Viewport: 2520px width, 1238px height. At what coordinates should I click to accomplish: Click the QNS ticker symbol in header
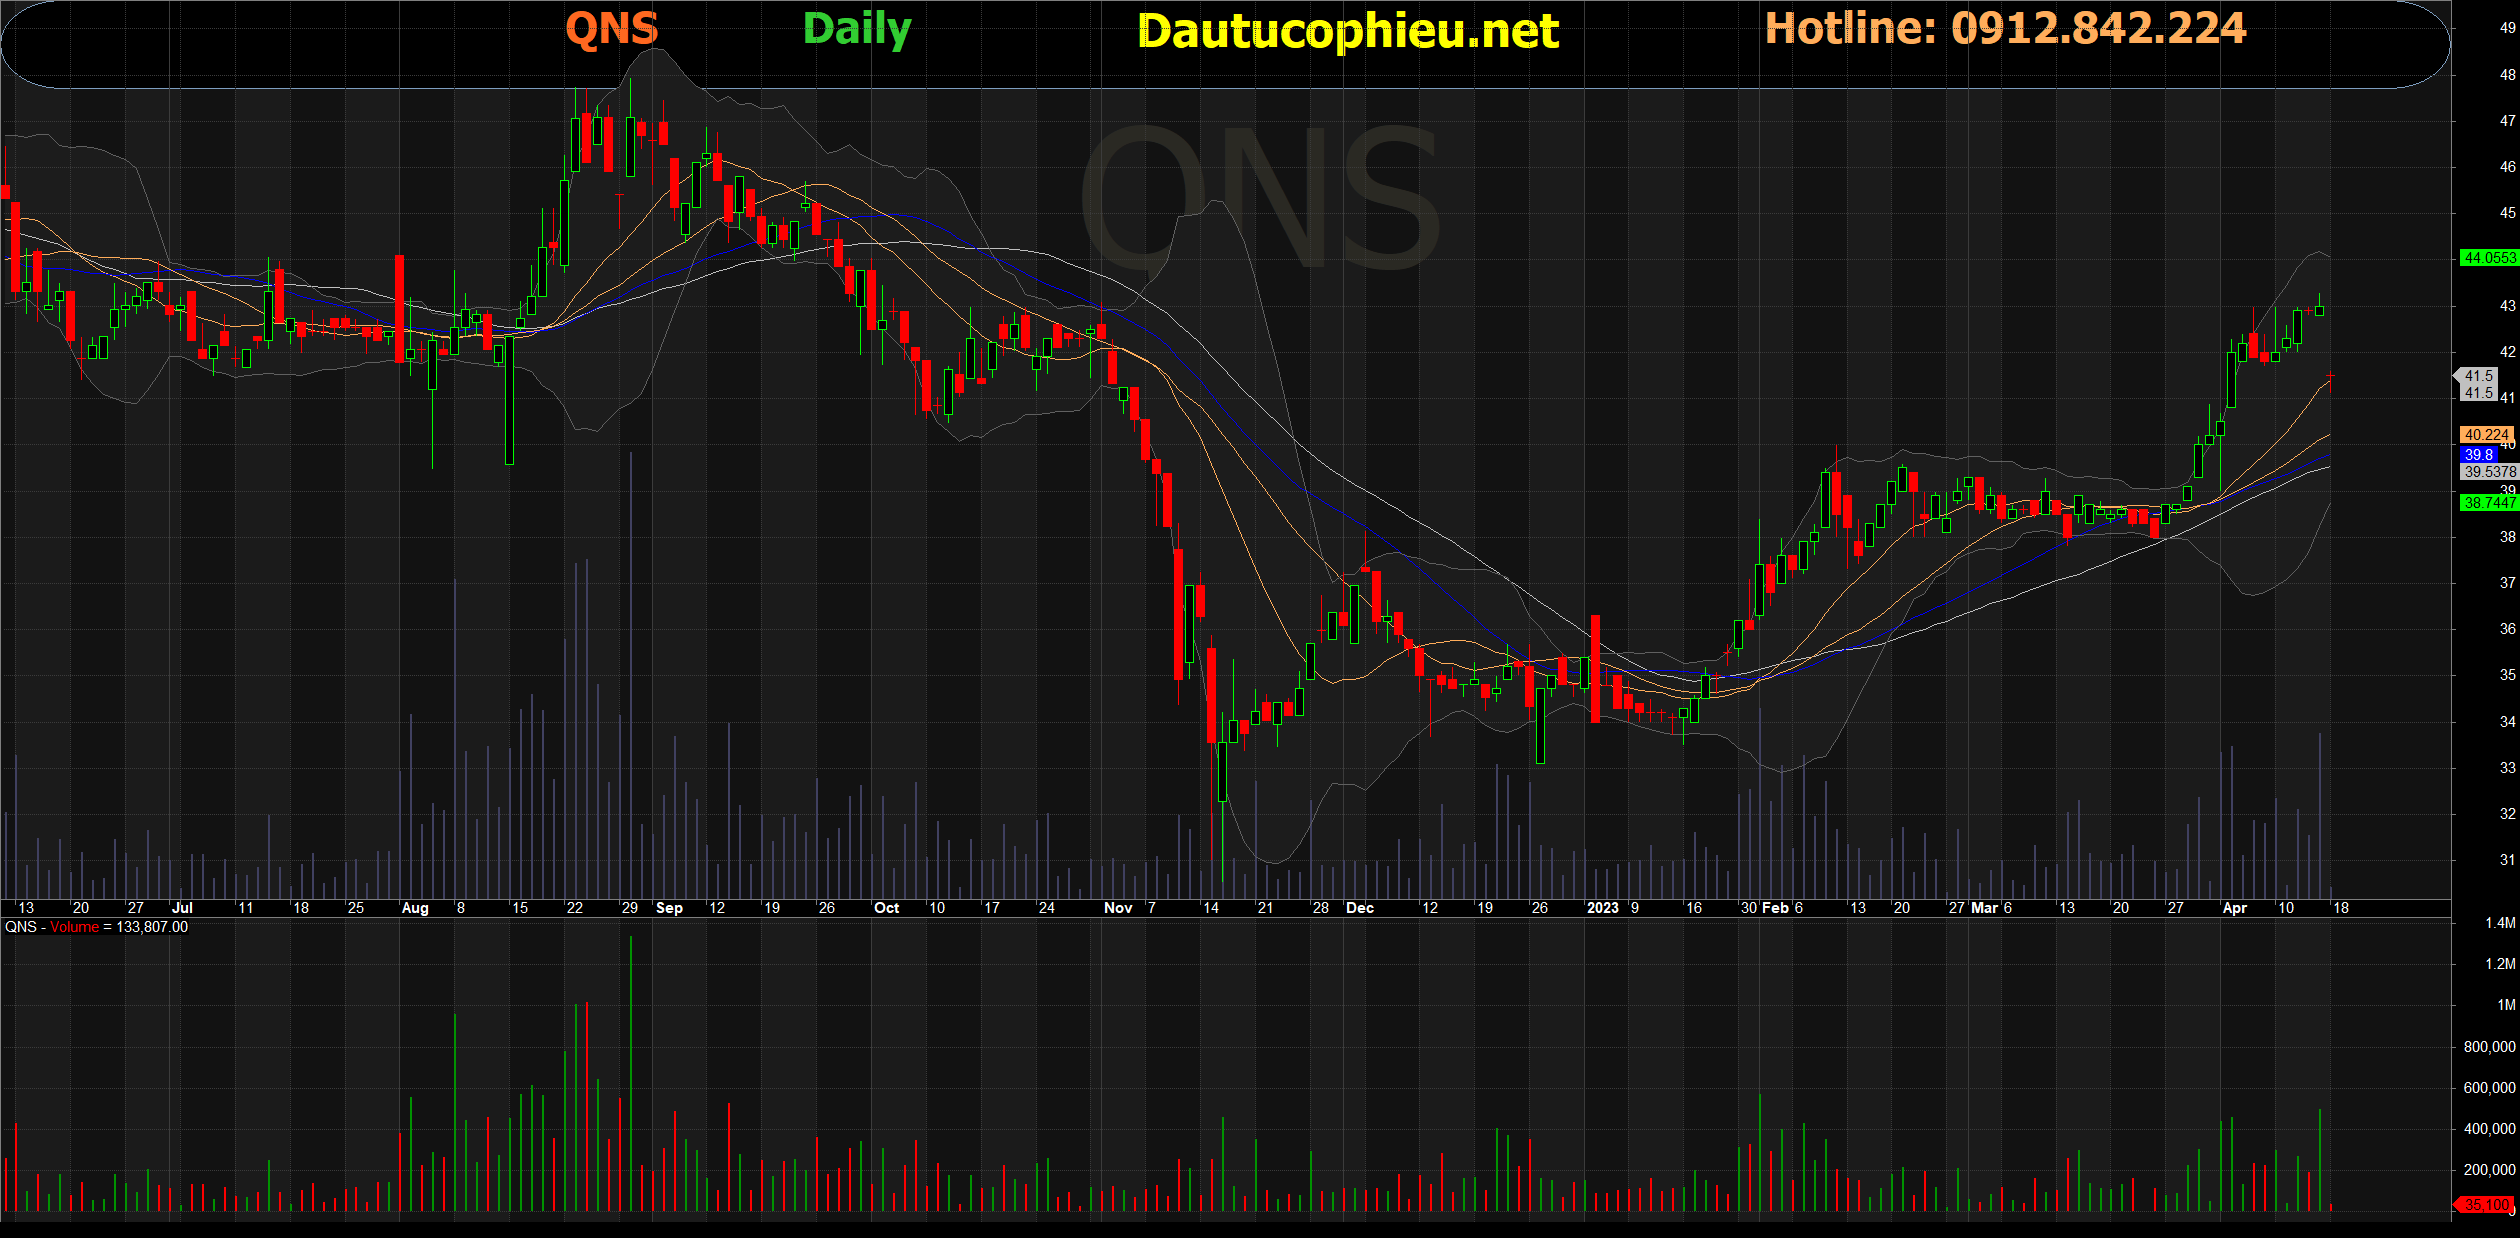coord(612,29)
